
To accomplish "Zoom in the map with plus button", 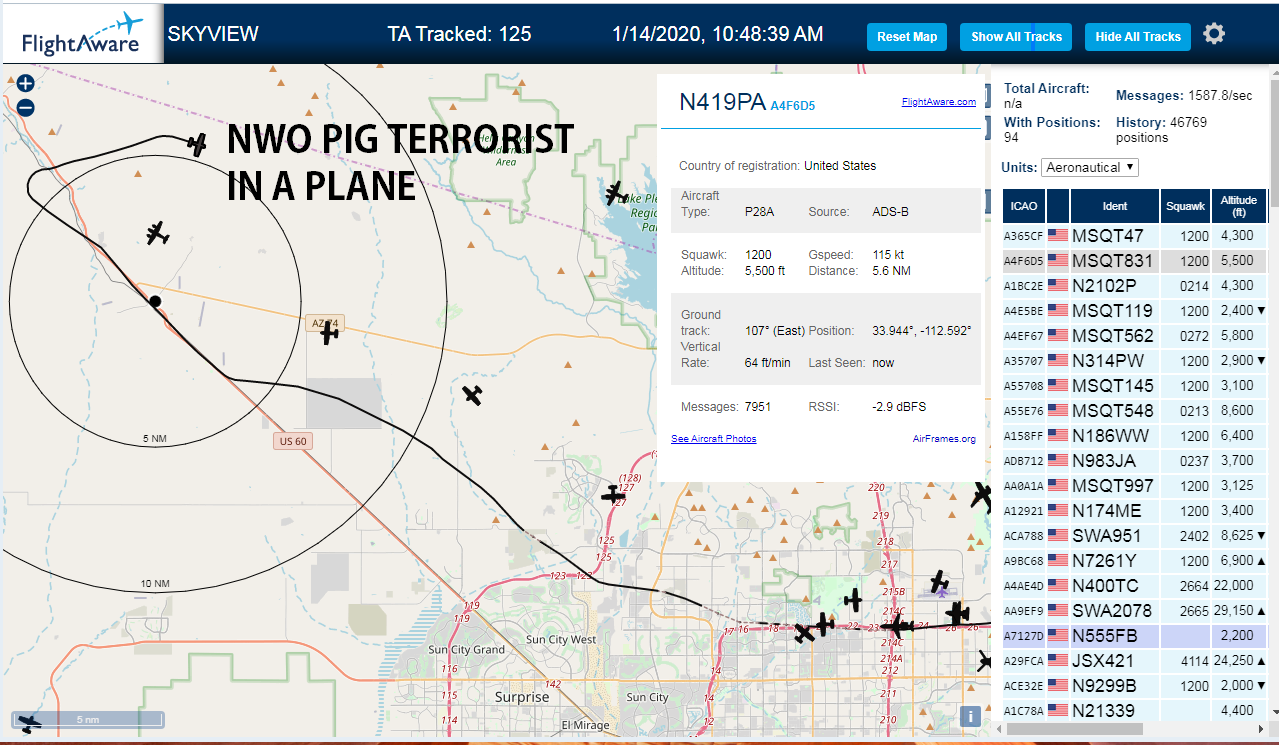I will click(26, 85).
